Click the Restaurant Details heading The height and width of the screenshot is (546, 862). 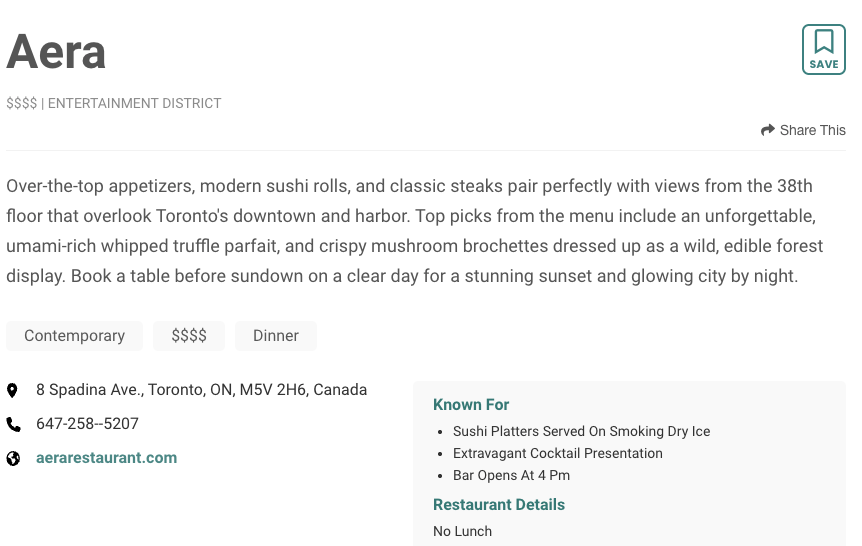499,505
